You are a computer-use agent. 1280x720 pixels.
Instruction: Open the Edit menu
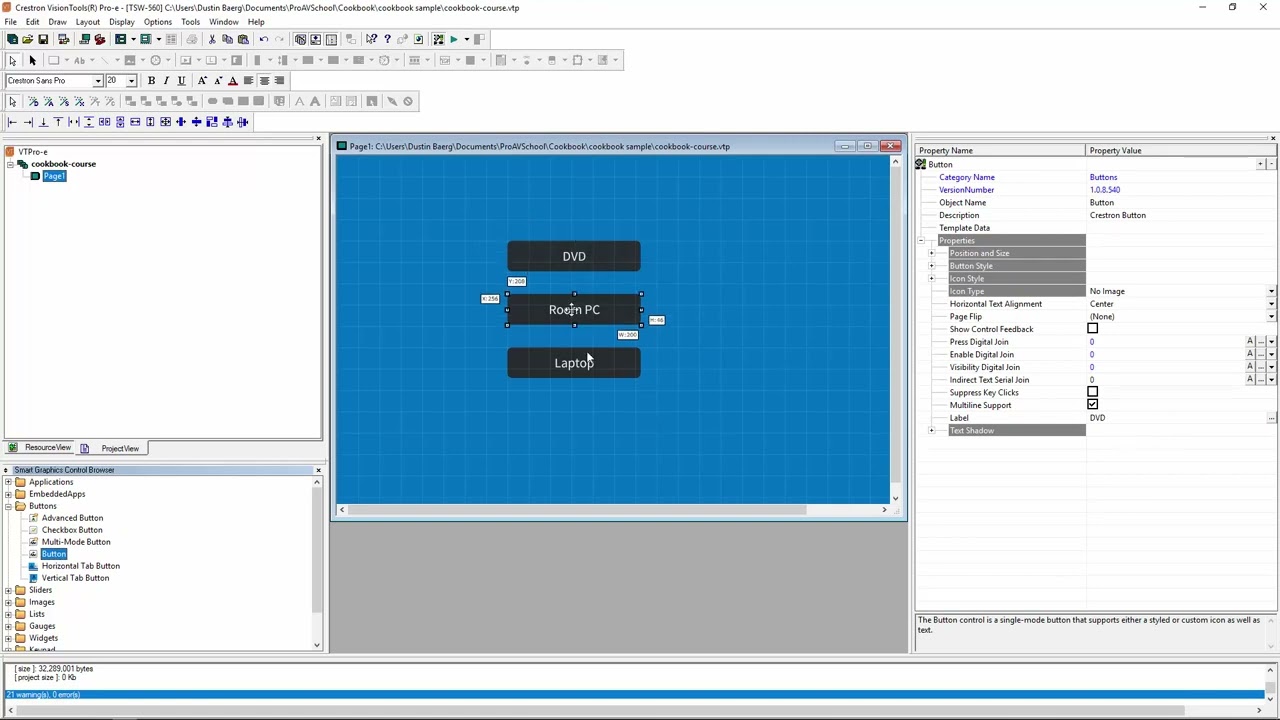[x=33, y=22]
